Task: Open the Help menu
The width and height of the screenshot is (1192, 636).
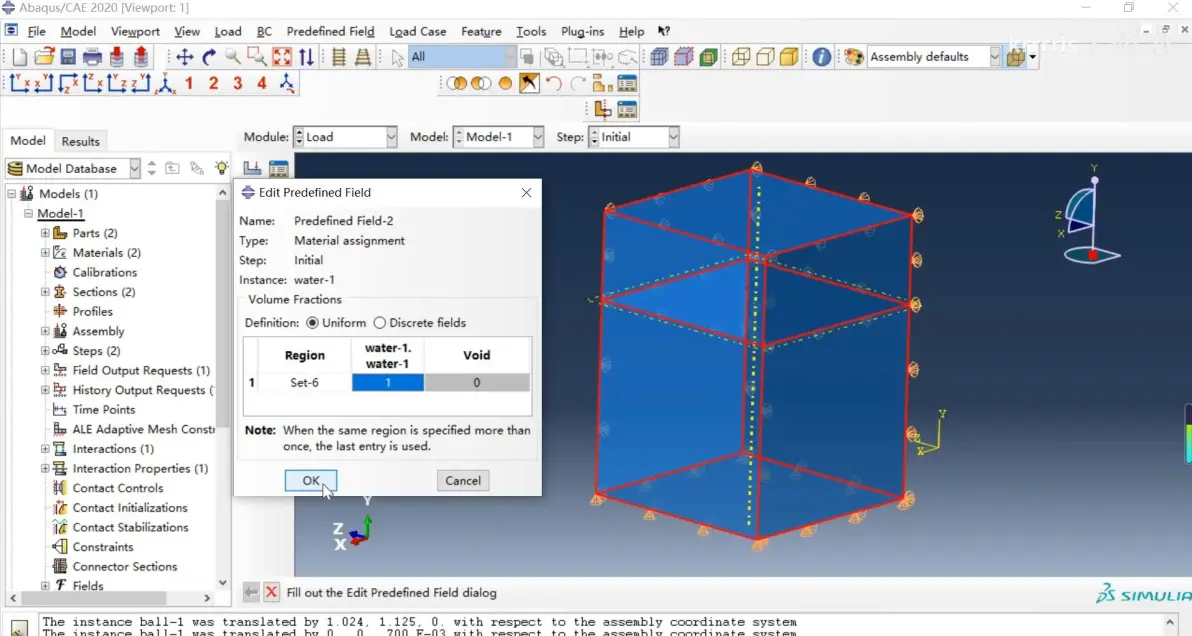Action: pyautogui.click(x=631, y=31)
